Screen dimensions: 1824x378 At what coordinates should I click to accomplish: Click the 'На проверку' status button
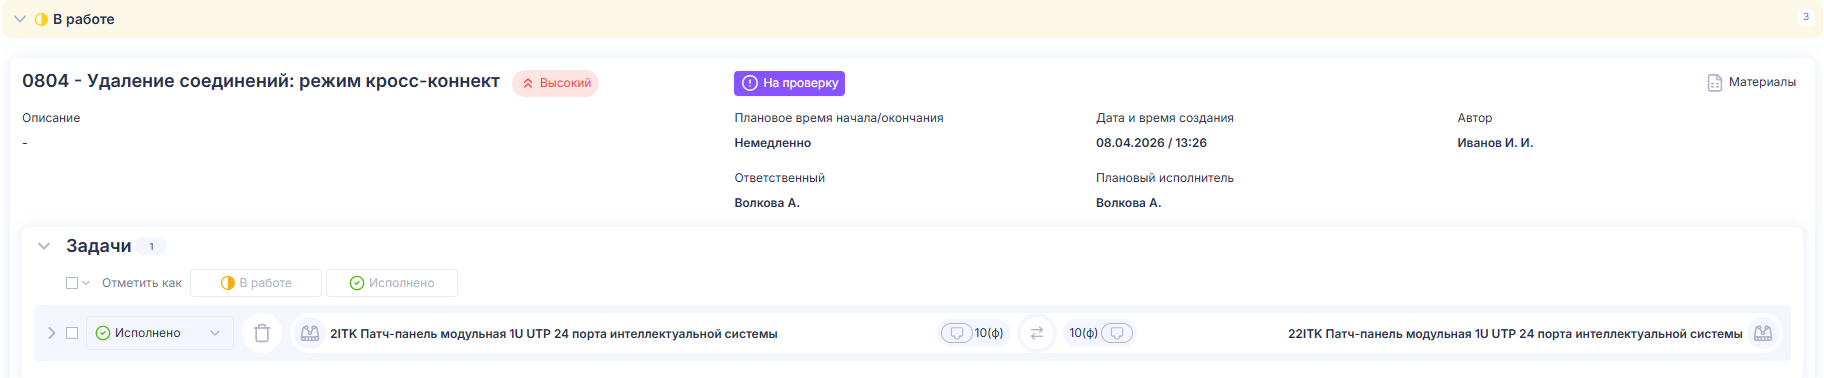tap(789, 83)
